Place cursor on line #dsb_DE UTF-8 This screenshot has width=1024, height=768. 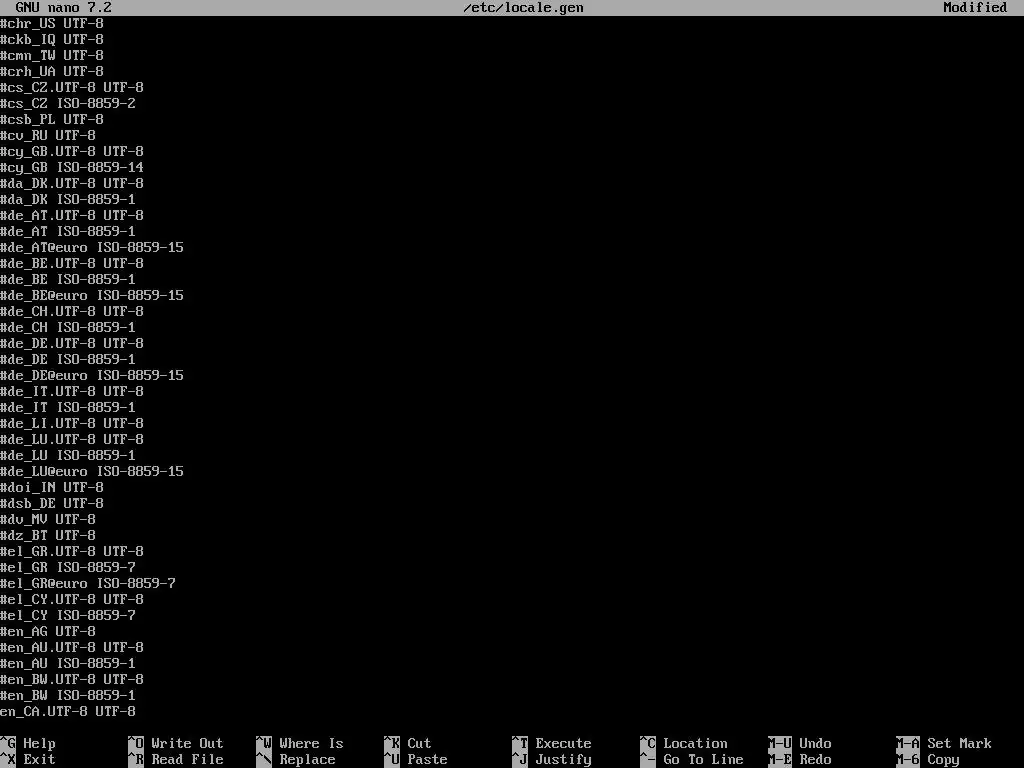(52, 504)
